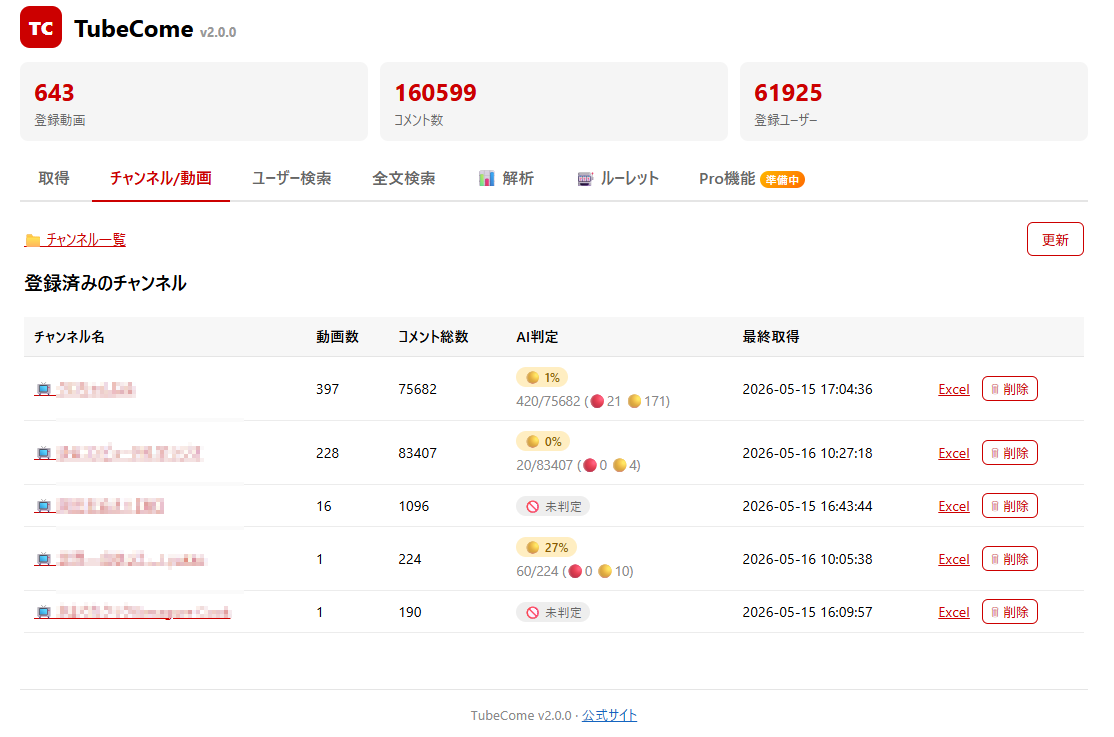Viewport: 1114px width, 737px height.
Task: Click the 27% AI判定 badge
Action: tap(546, 547)
